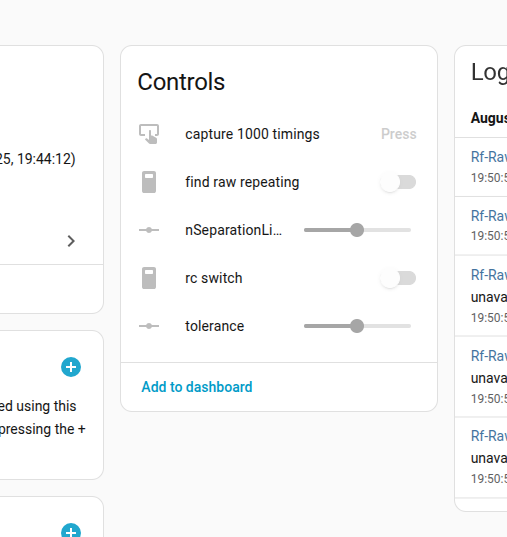The height and width of the screenshot is (537, 507).
Task: Click the nSeparationLimit number icon
Action: pos(149,230)
